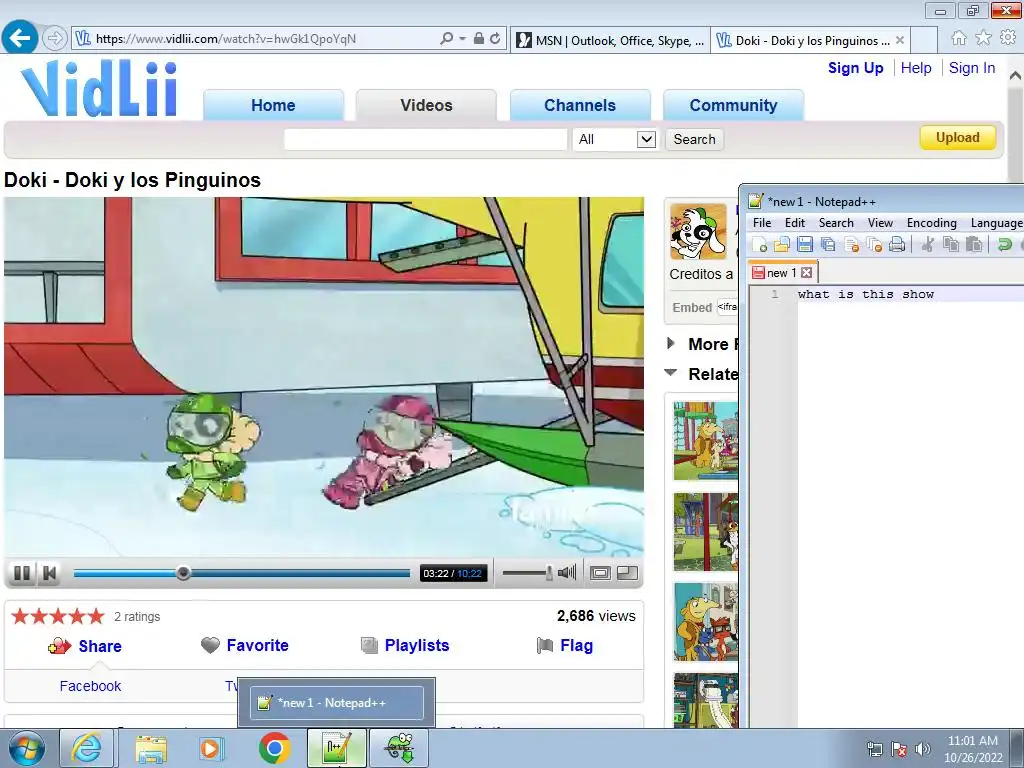The height and width of the screenshot is (768, 1024).
Task: Click VidLii logo
Action: (x=99, y=88)
